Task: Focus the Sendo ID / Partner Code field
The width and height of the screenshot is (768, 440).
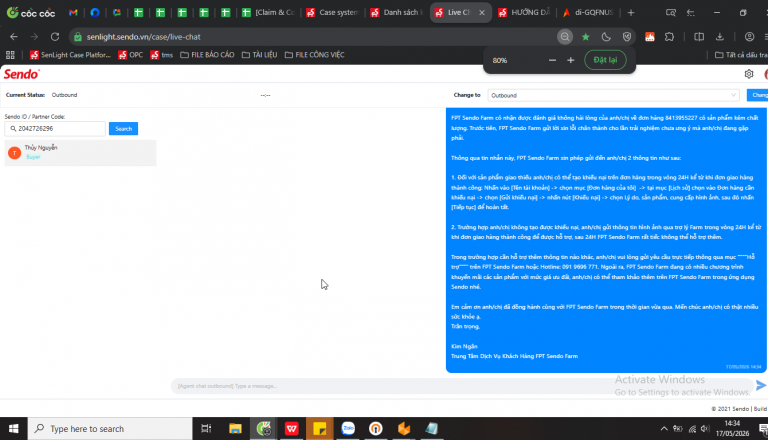Action: 55,129
